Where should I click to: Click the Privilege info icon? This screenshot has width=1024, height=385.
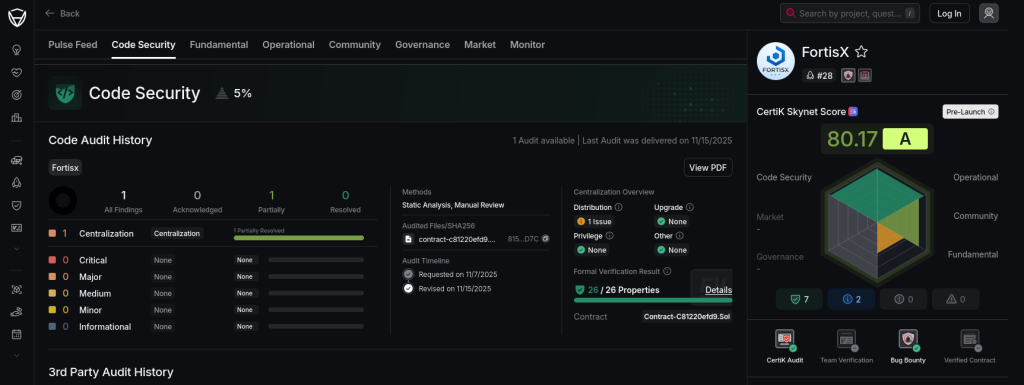tap(609, 236)
